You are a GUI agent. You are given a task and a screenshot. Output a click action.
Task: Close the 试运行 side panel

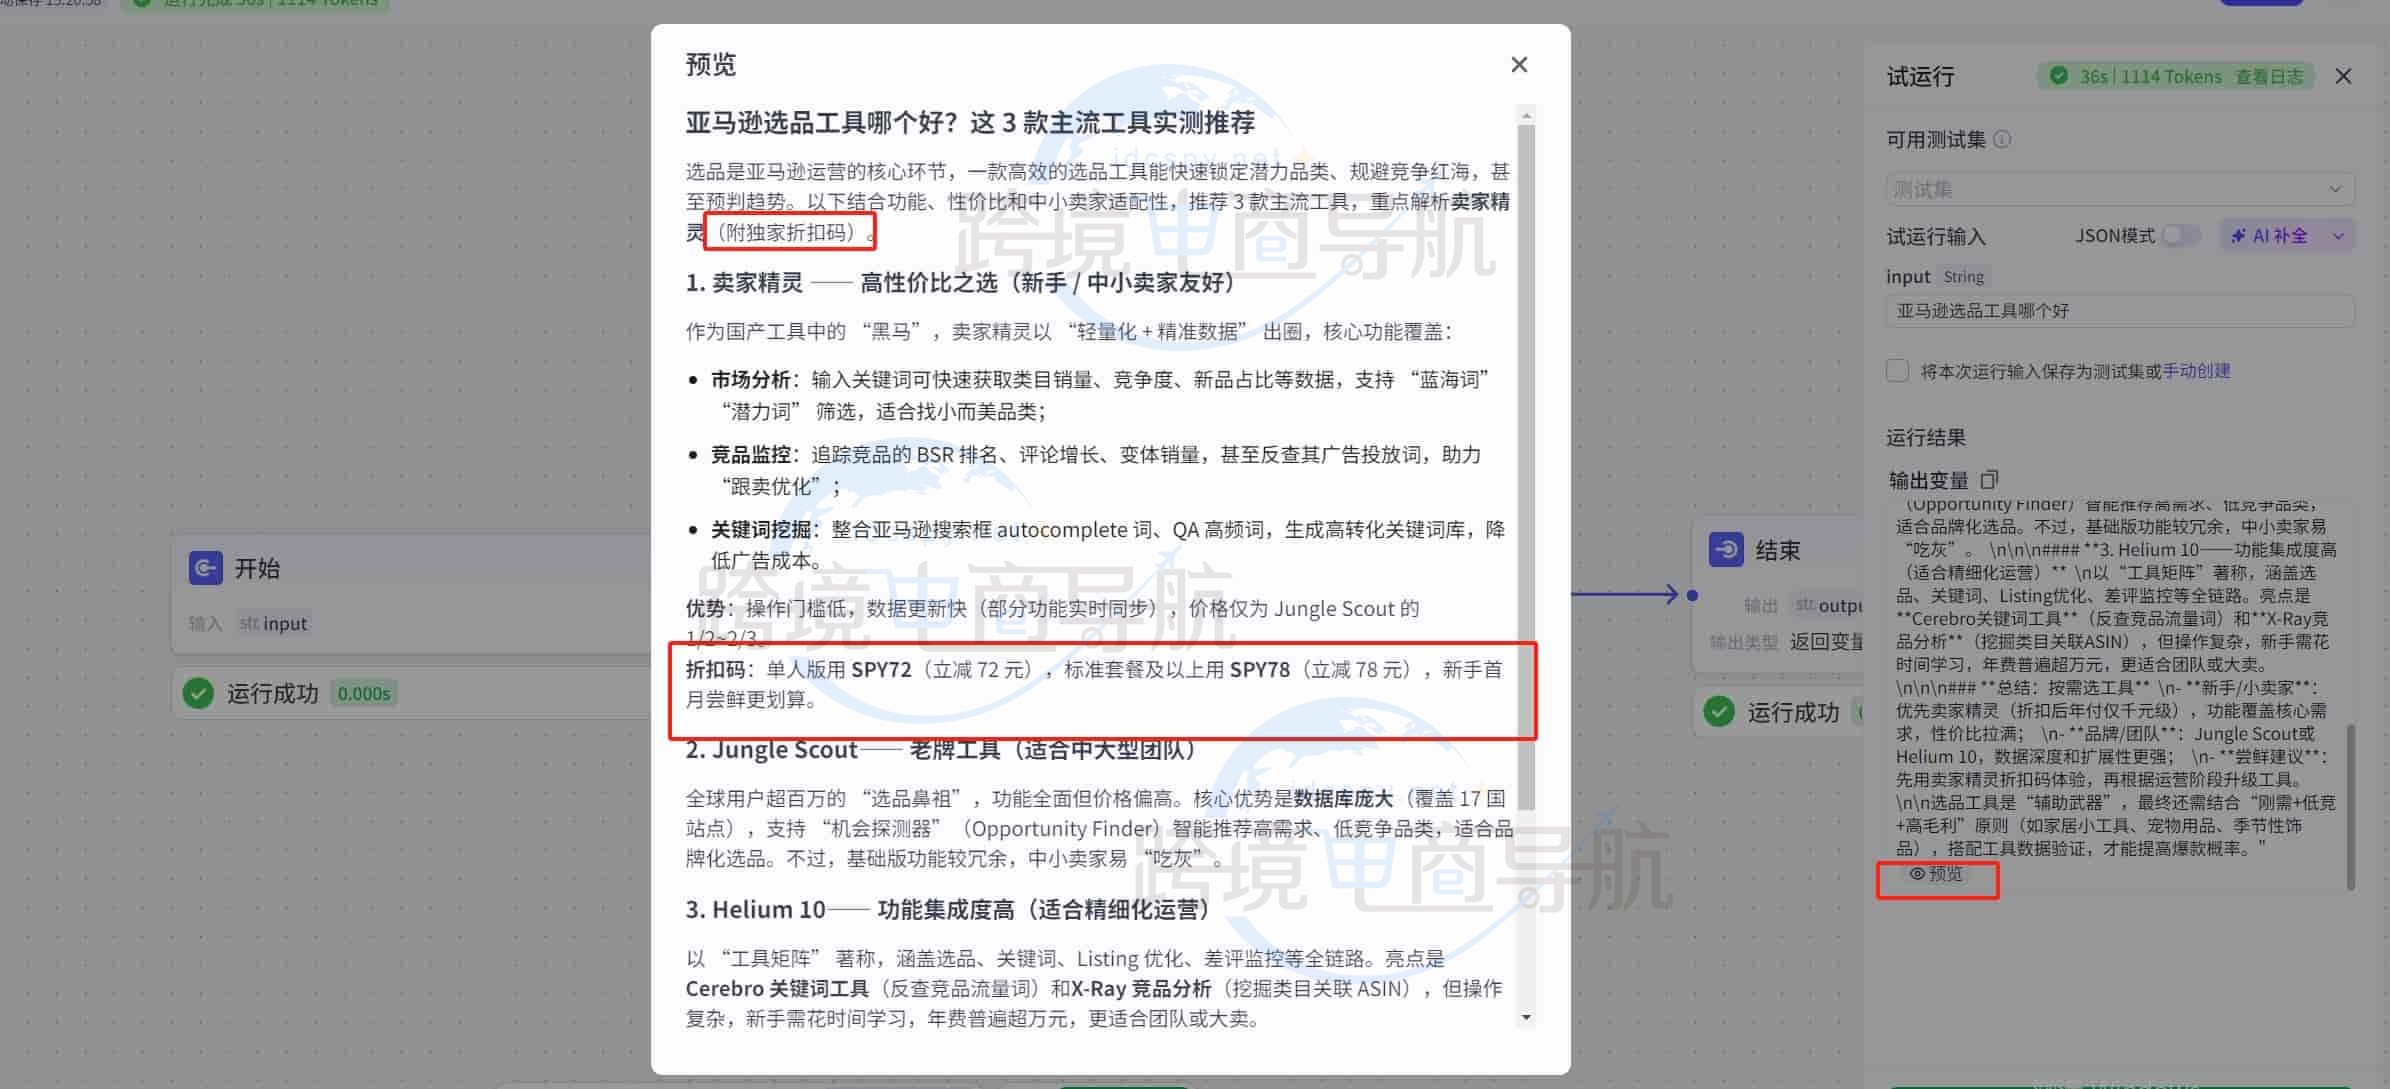(2343, 76)
